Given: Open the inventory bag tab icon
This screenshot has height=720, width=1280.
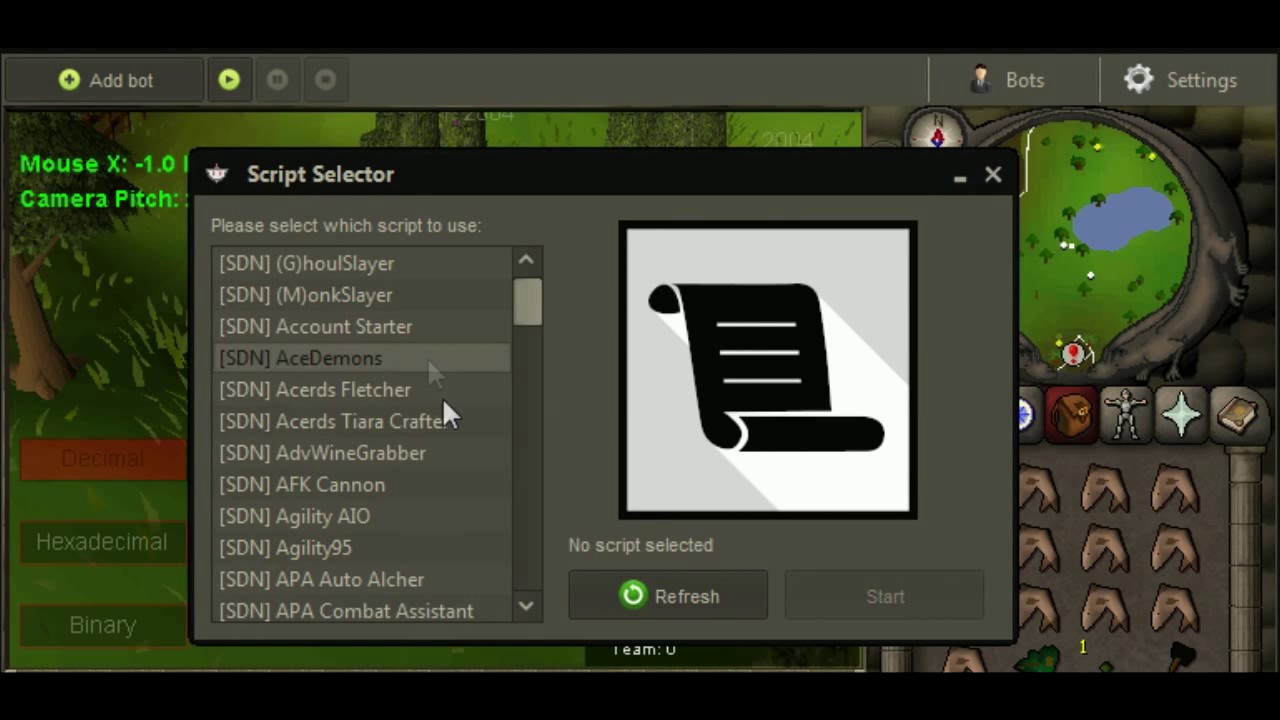Looking at the screenshot, I should coord(1071,414).
